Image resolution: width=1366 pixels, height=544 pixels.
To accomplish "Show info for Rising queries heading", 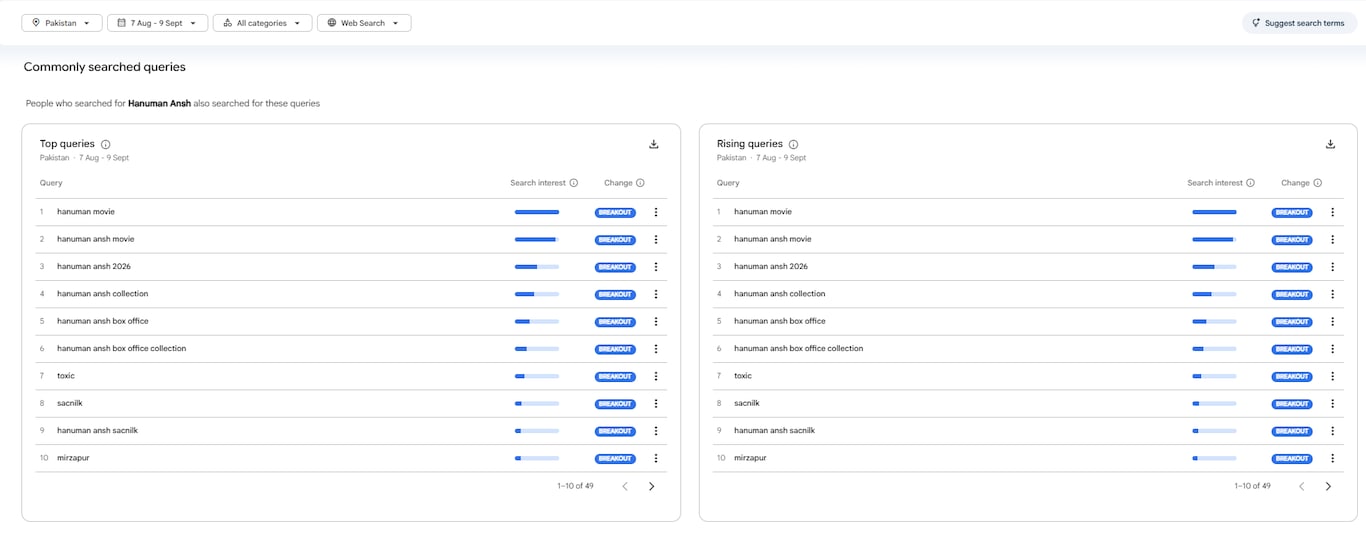I will click(x=794, y=145).
